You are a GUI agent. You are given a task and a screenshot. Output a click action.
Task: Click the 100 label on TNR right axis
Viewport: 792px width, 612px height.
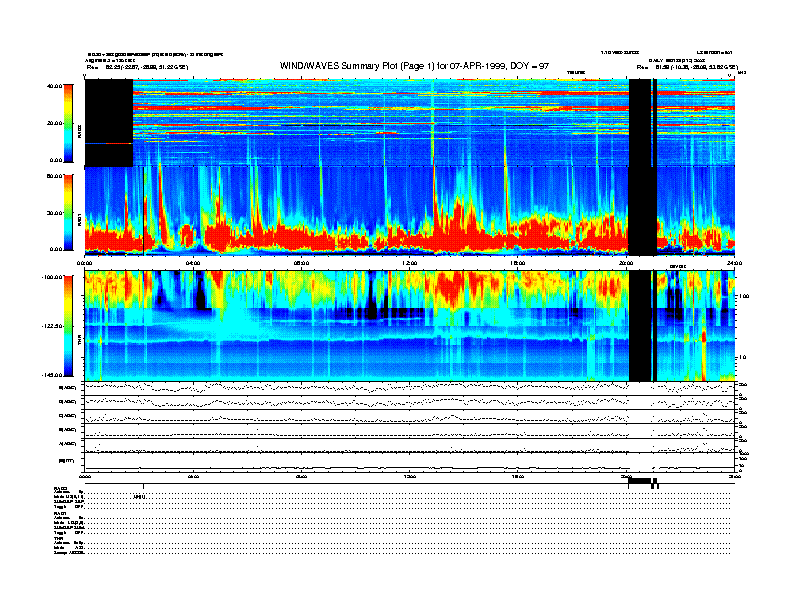pos(745,296)
